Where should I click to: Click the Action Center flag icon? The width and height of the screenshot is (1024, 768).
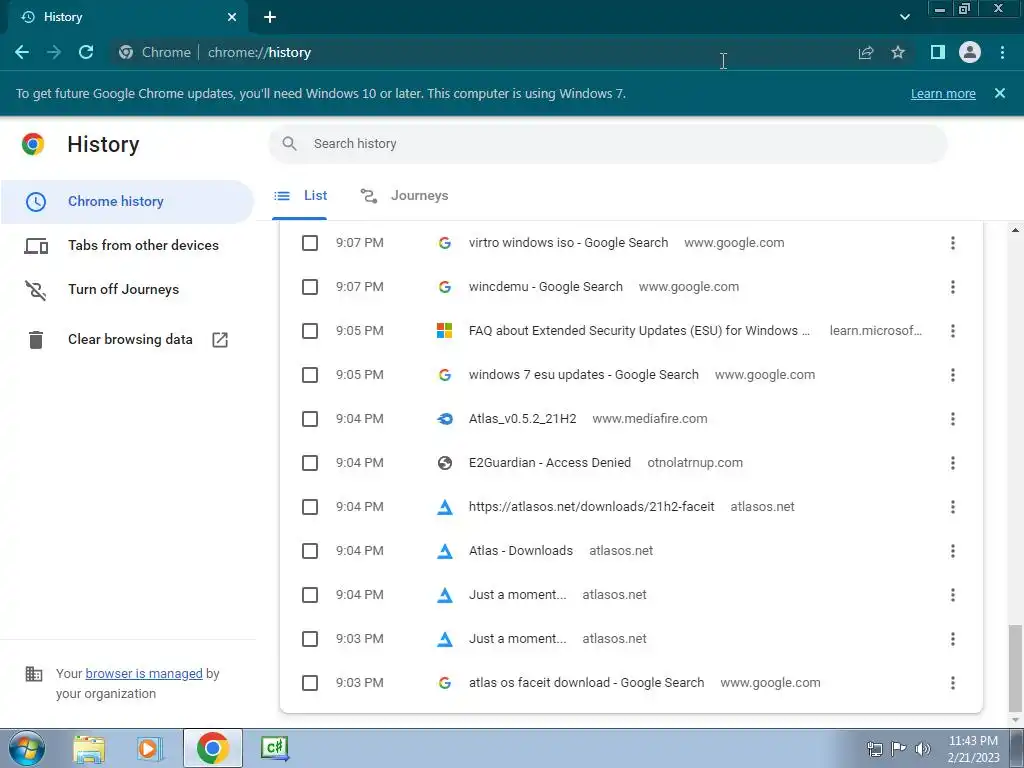pyautogui.click(x=899, y=748)
